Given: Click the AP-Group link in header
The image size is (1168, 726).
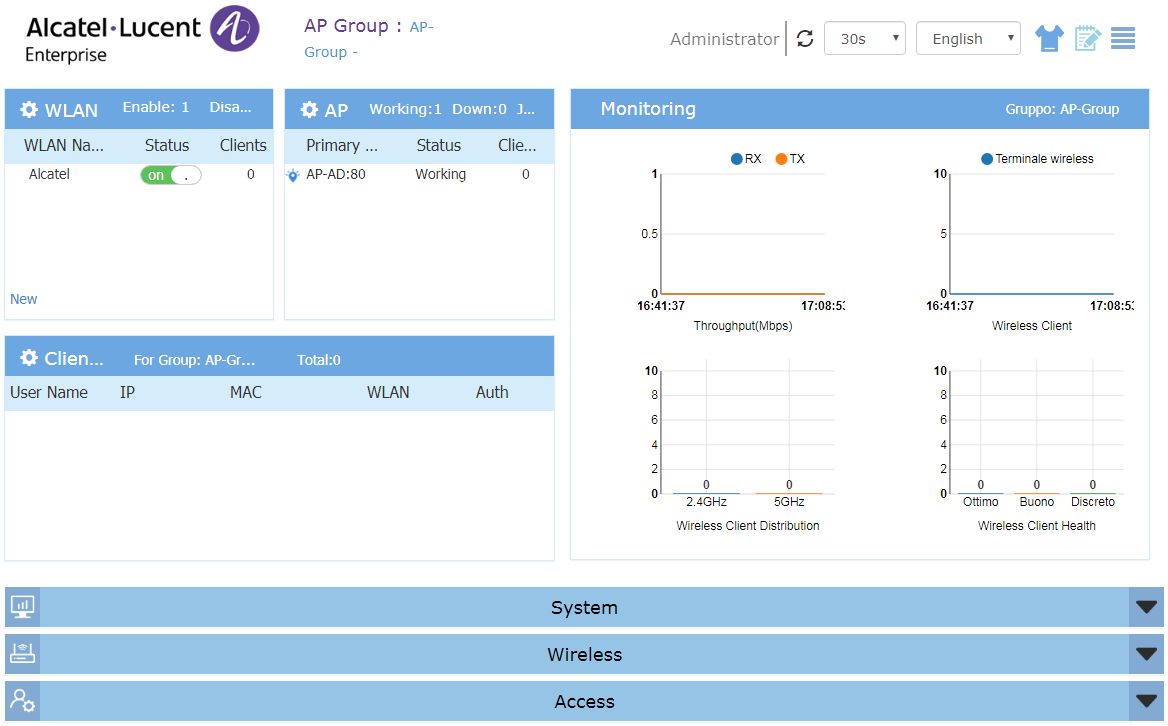Looking at the screenshot, I should point(421,27).
